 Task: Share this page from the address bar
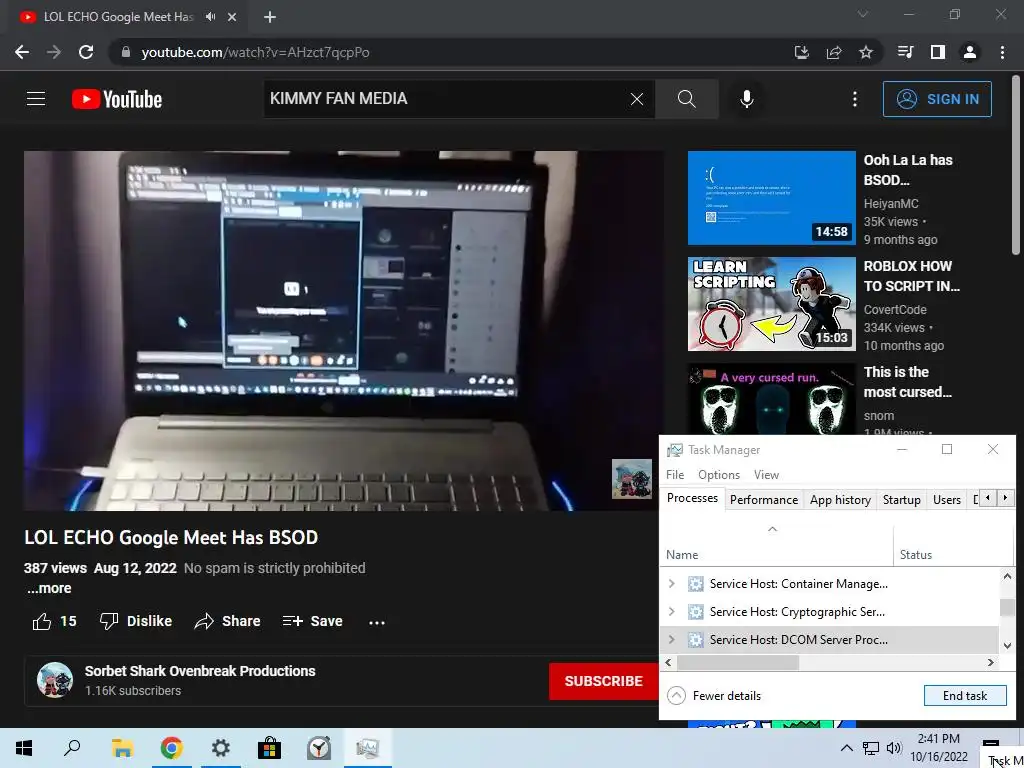(x=834, y=52)
